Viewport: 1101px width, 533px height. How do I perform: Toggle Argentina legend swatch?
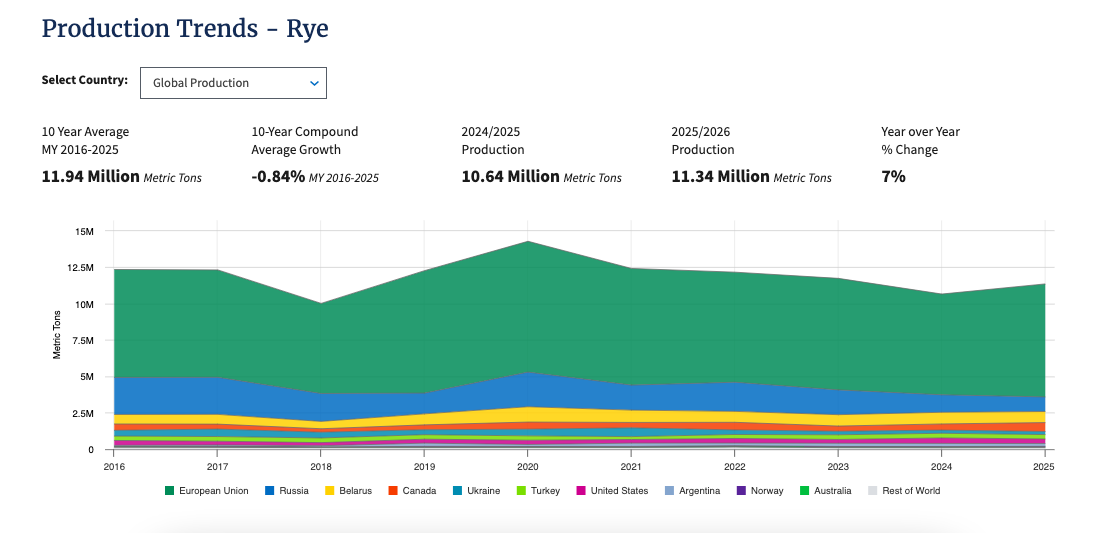[x=669, y=491]
